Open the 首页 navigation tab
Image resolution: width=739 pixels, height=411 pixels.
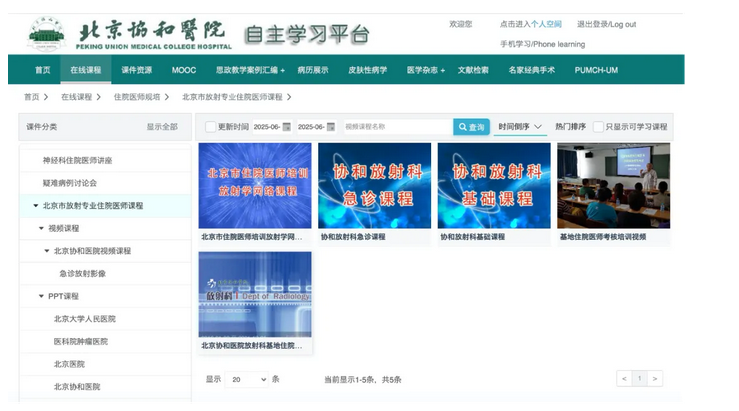point(42,70)
